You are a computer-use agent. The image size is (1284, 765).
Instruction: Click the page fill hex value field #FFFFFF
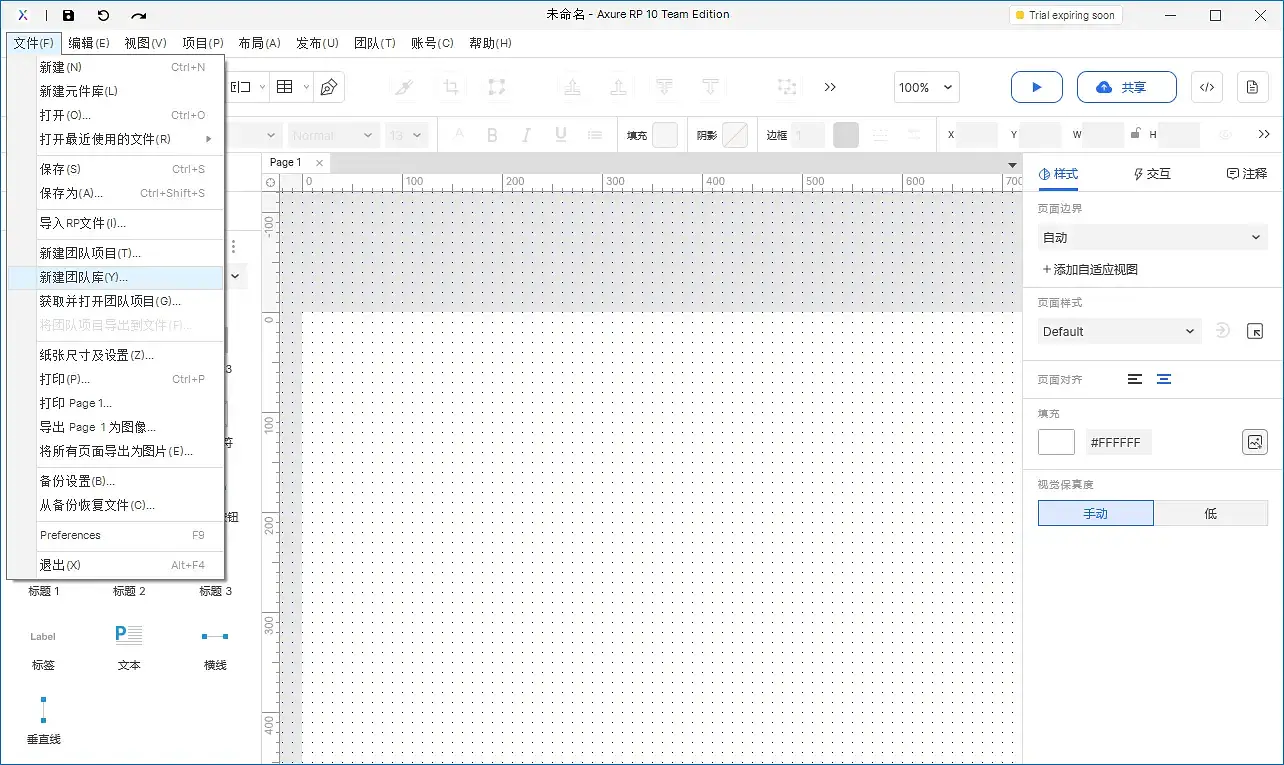(x=1117, y=442)
